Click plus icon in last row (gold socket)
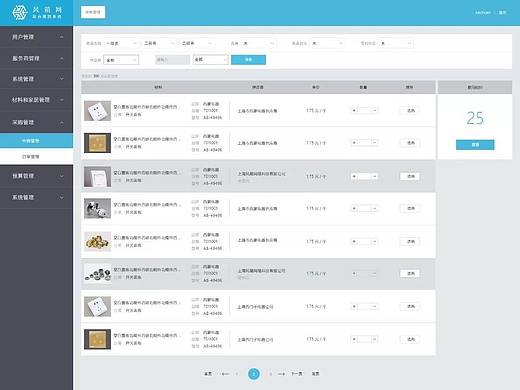Viewport: 520px width, 390px height. pos(354,339)
